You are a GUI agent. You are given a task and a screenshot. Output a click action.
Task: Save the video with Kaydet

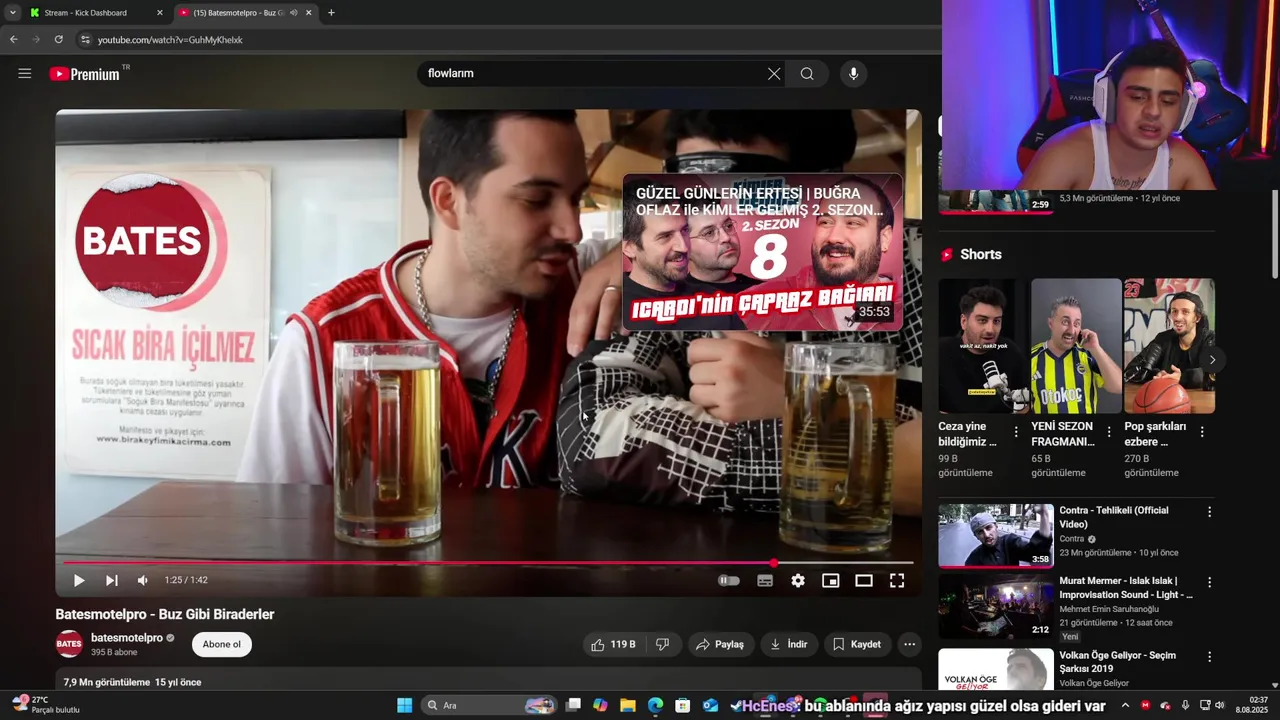coord(857,644)
